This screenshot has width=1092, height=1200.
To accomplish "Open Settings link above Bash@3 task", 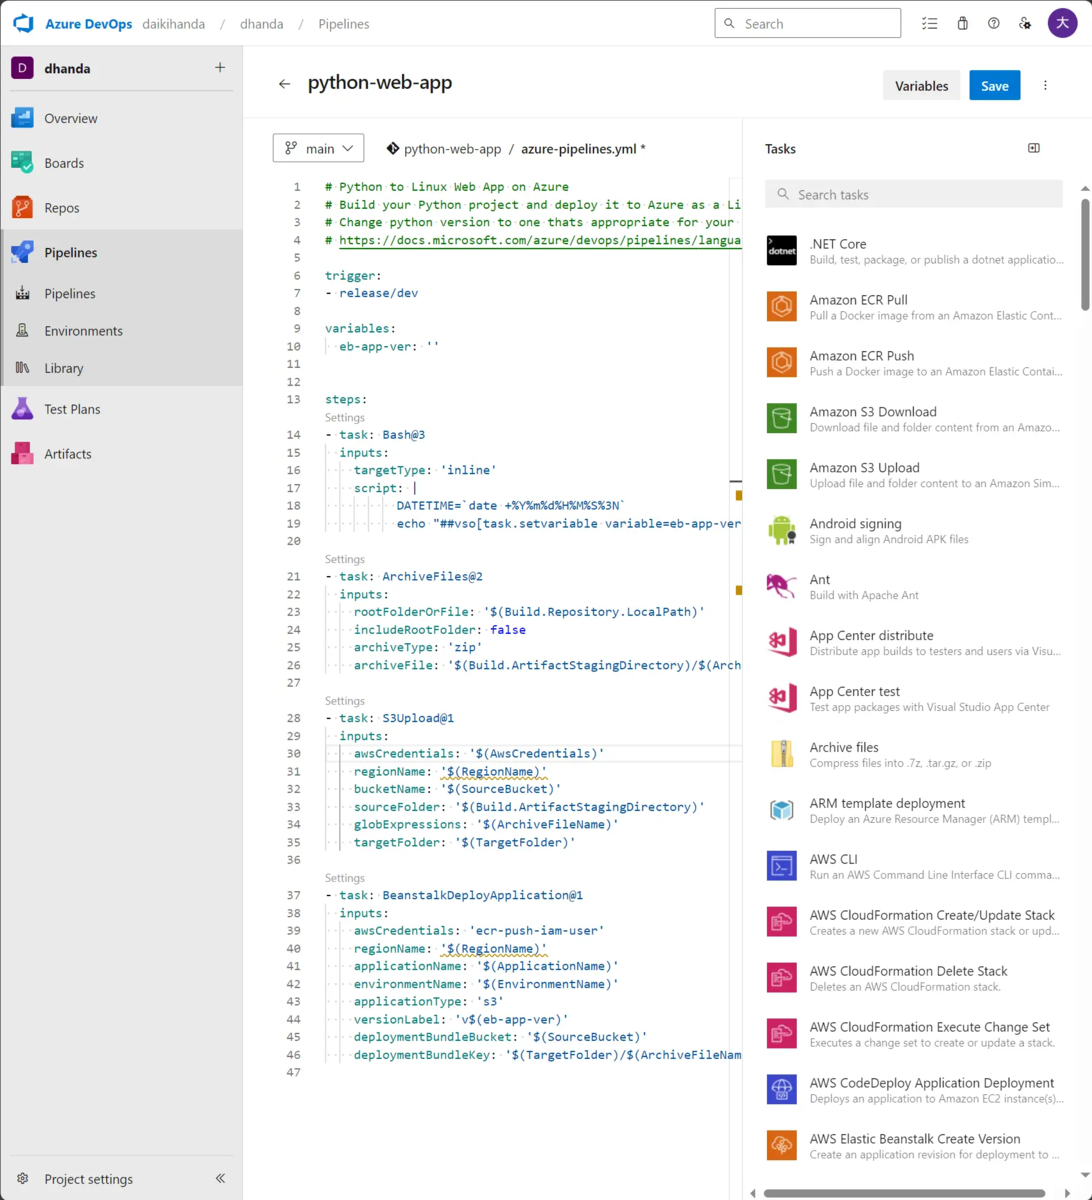I will (345, 417).
